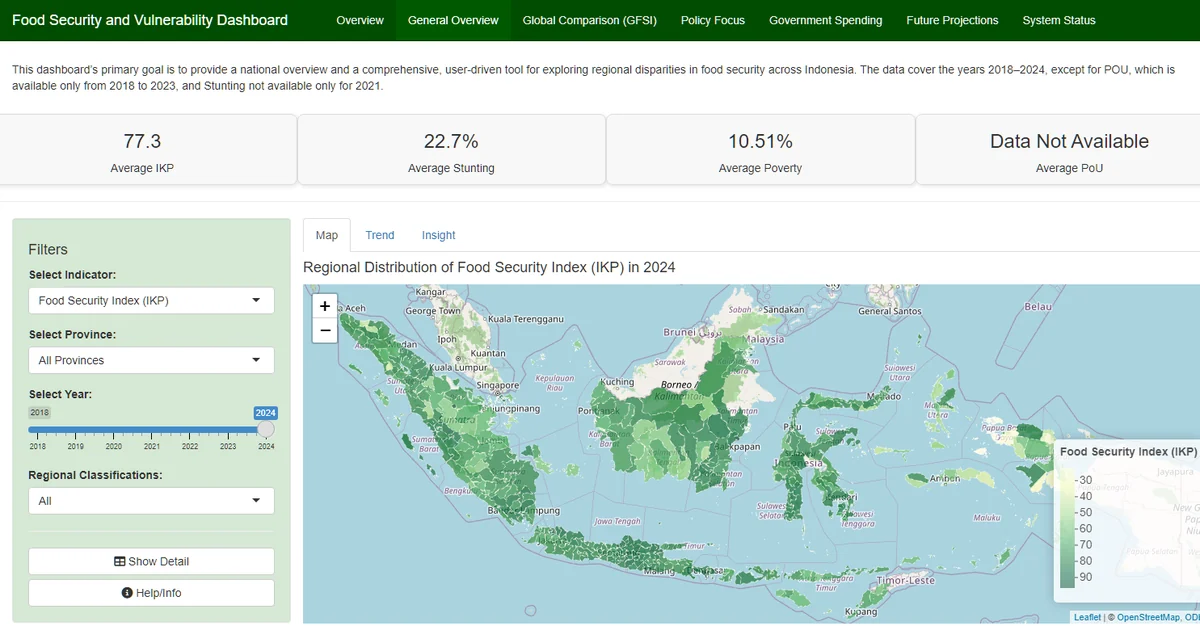Click the year slider handle at 2024
The width and height of the screenshot is (1200, 626).
point(265,429)
